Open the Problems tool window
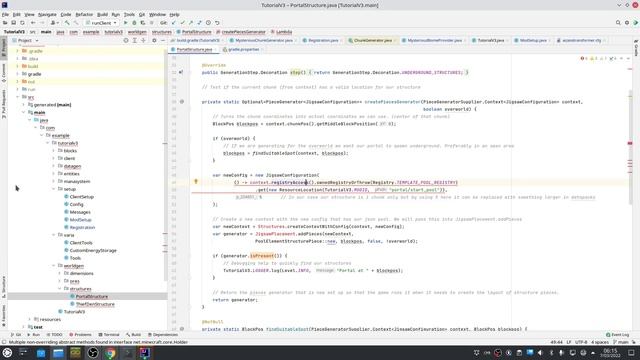Viewport: 640px width, 360px height. pos(80,335)
